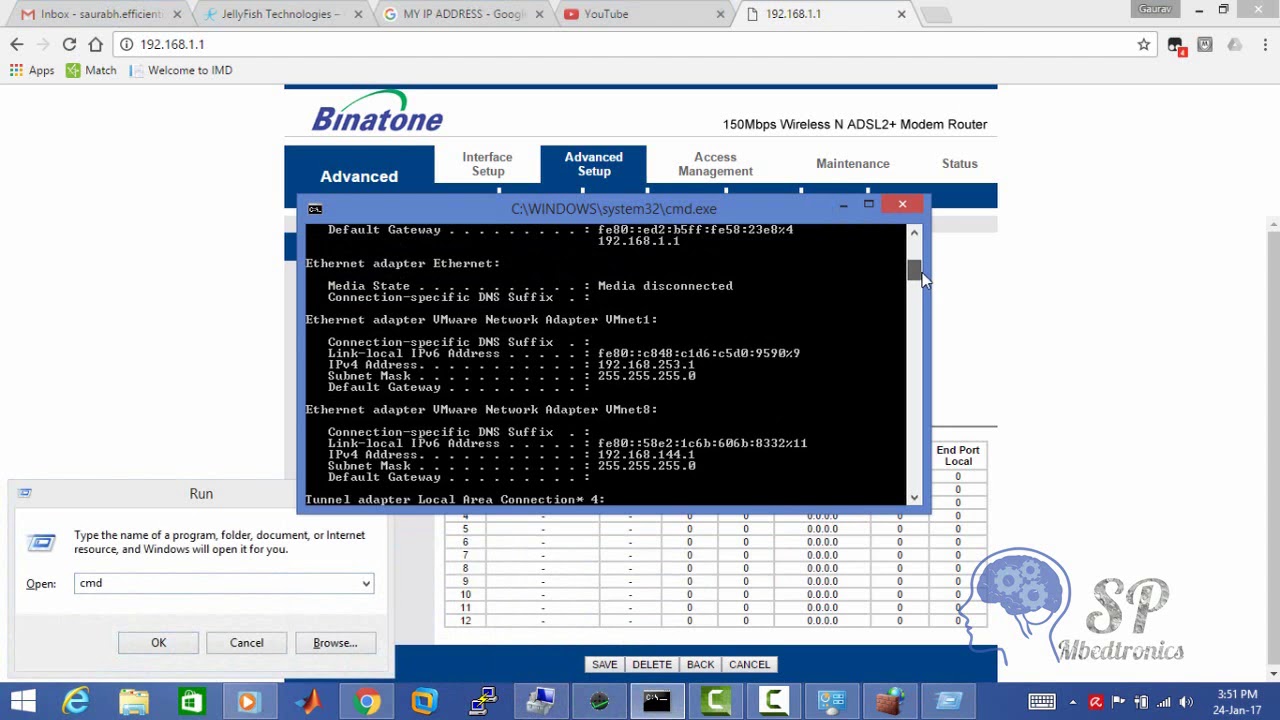Viewport: 1280px width, 720px height.
Task: Switch to the JellyFish Technologies tab
Action: click(281, 14)
